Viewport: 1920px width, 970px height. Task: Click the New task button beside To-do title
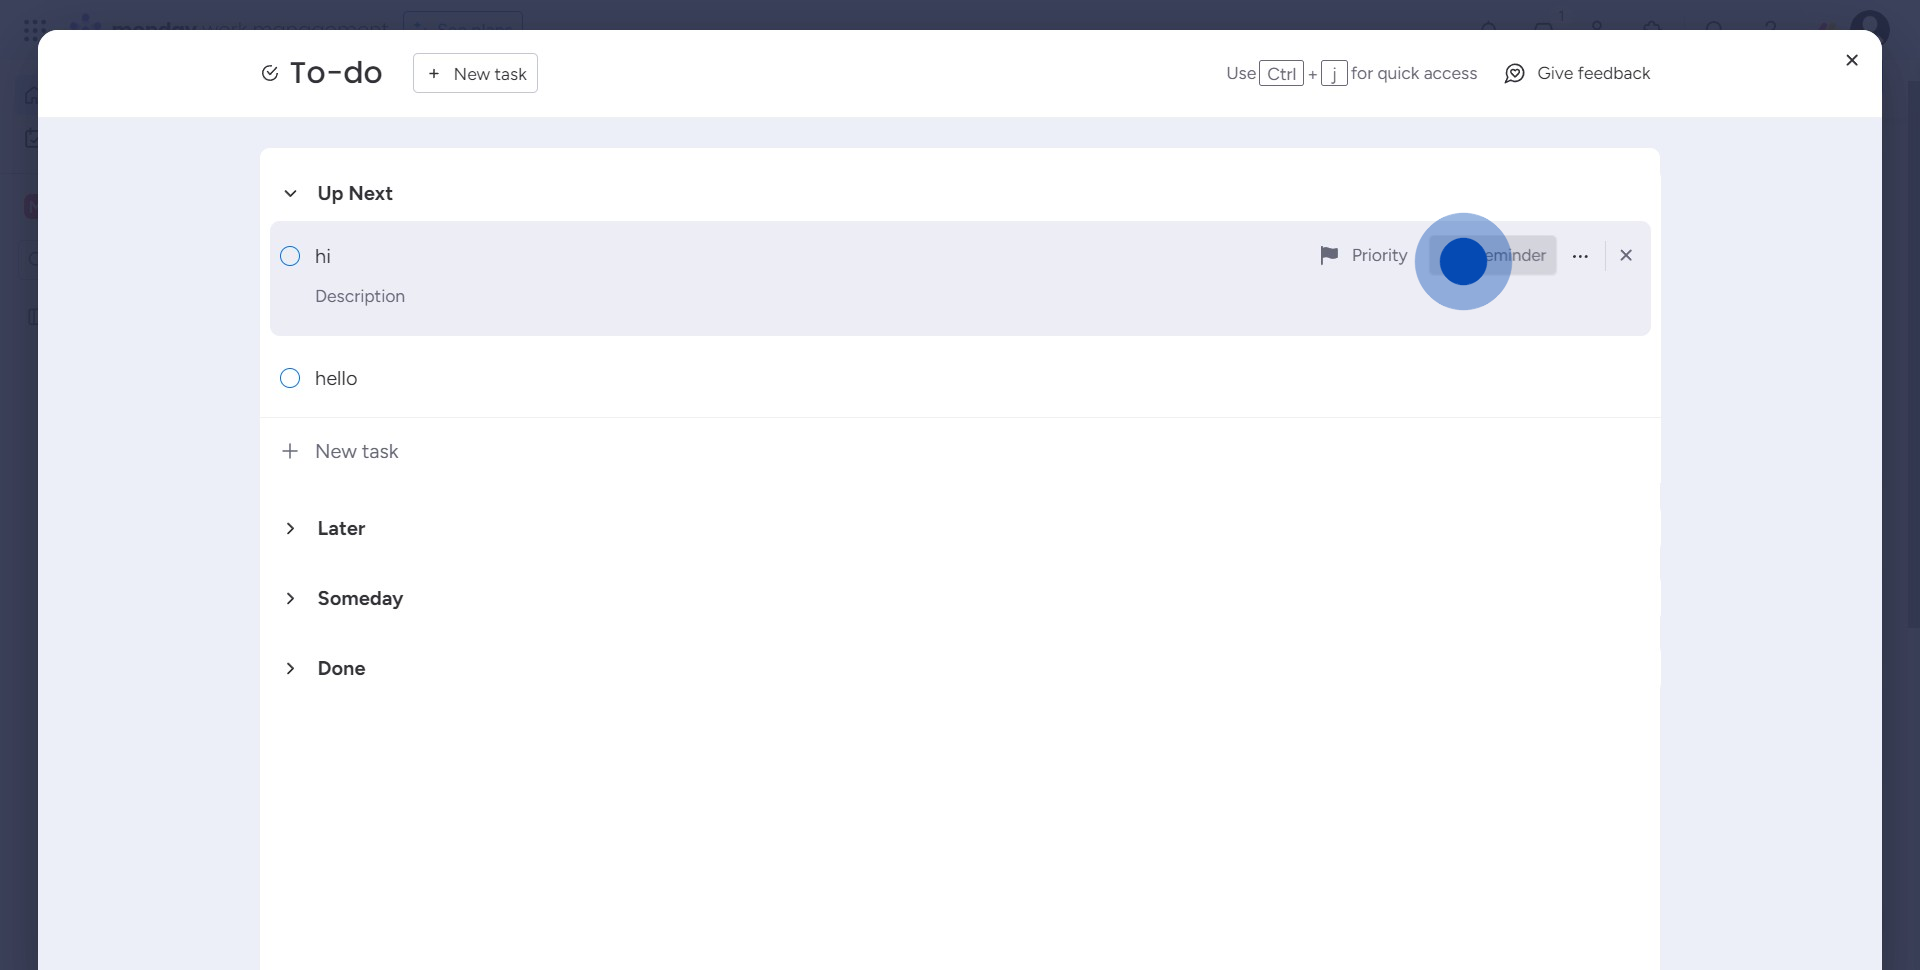475,73
